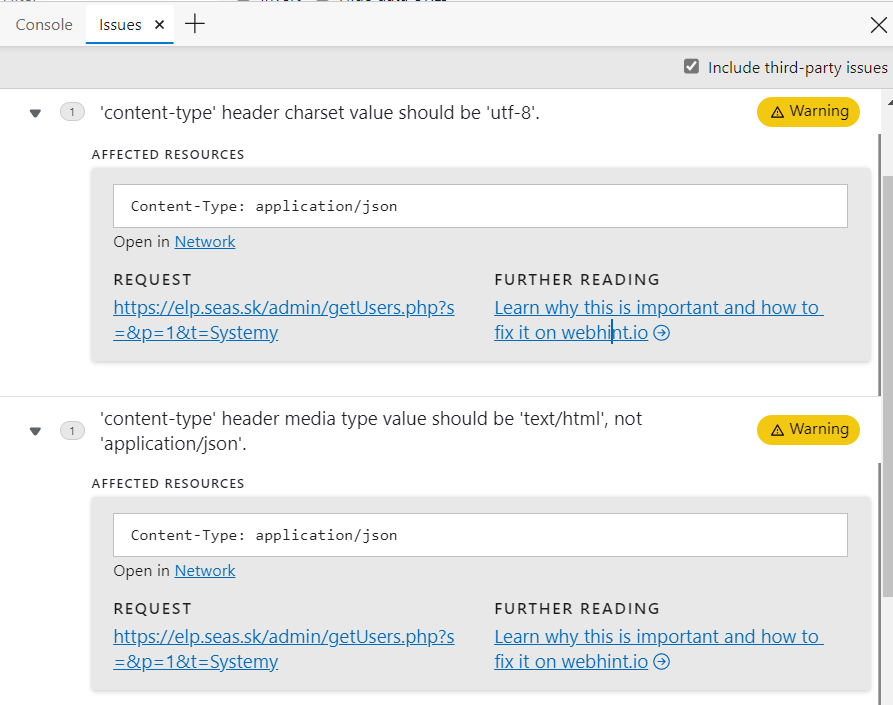This screenshot has height=705, width=893.
Task: Collapse the media type text/html issue
Action: (35, 431)
